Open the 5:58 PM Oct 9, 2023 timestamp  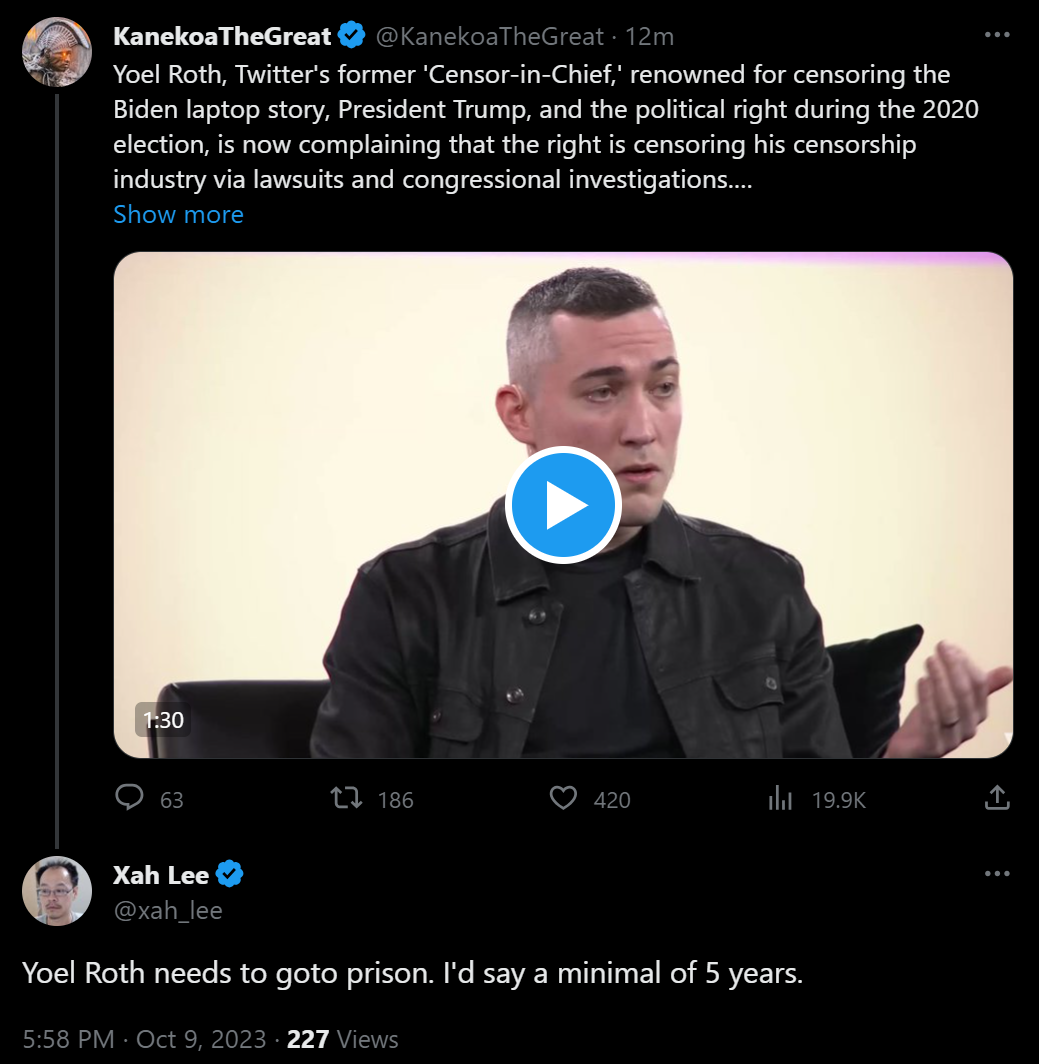pos(144,1039)
